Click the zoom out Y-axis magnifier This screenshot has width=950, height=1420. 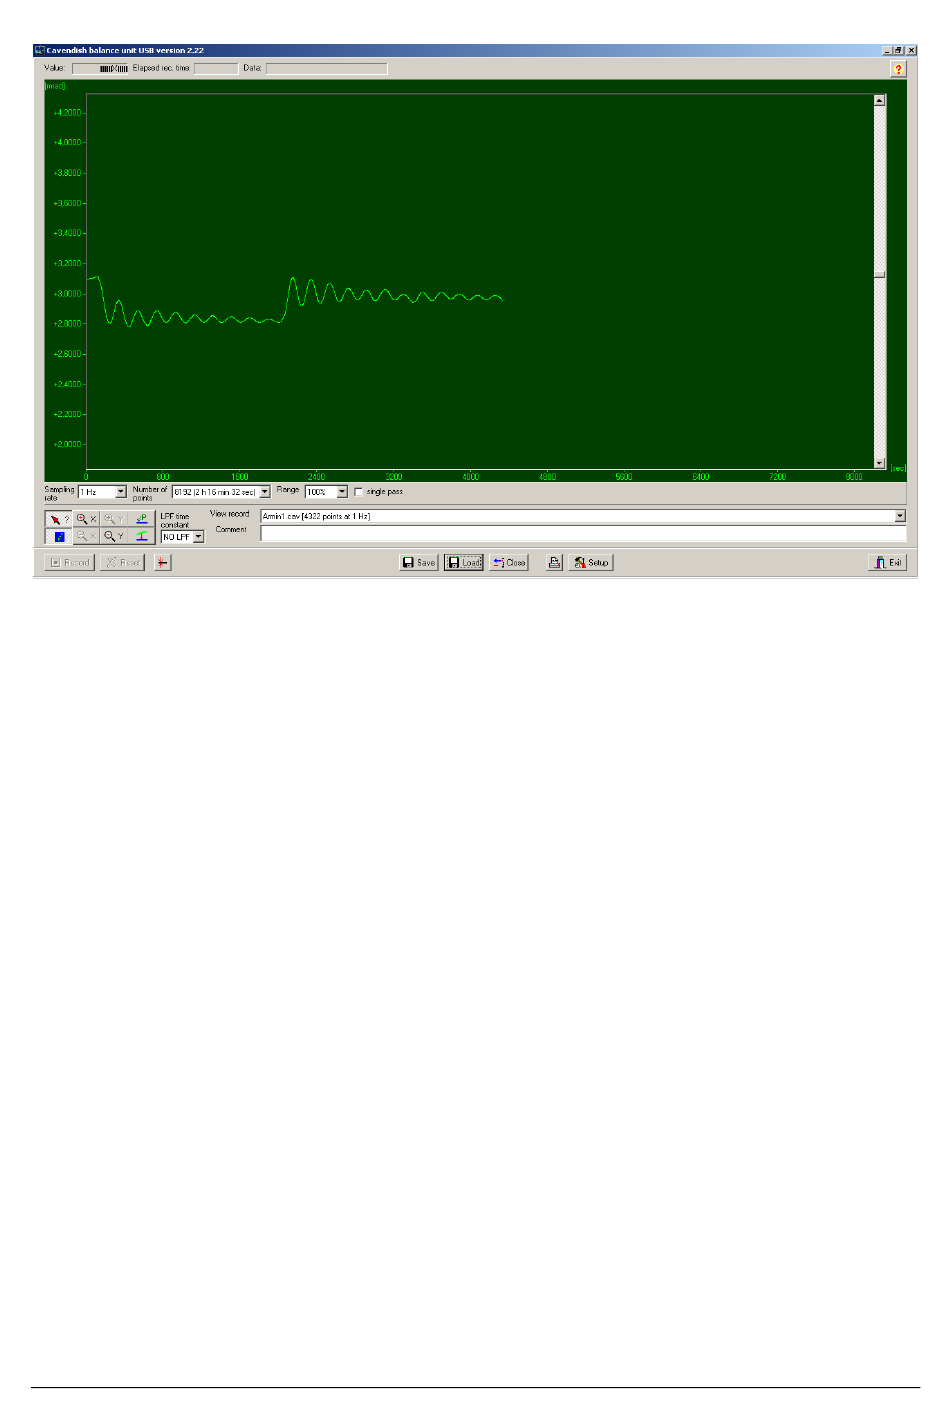pyautogui.click(x=114, y=536)
